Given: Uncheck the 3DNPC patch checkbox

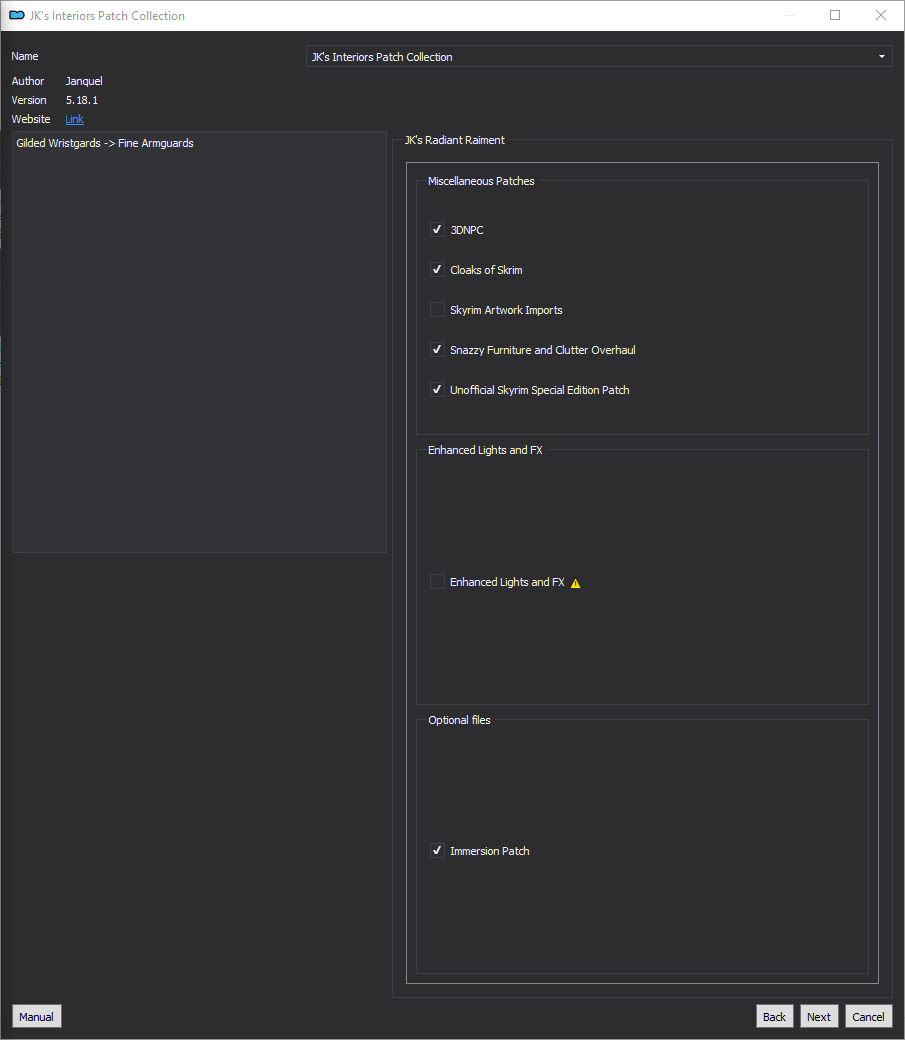Looking at the screenshot, I should point(437,229).
